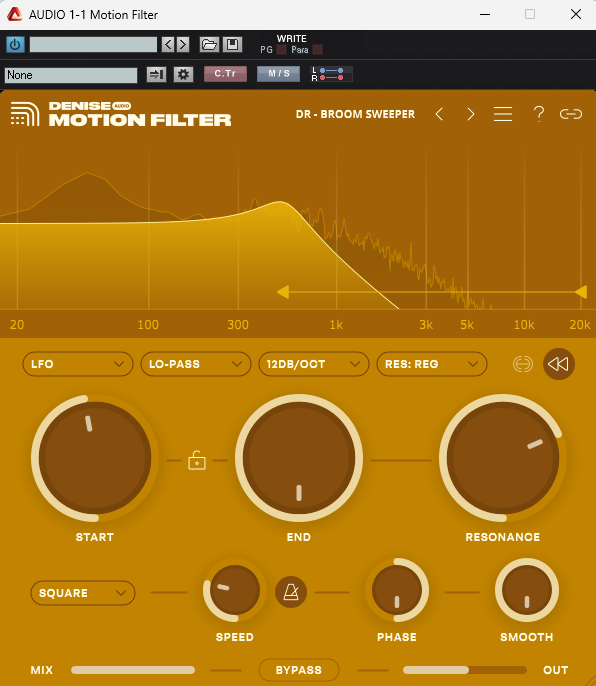
Task: Go to next host preset arrow
Action: coord(183,45)
